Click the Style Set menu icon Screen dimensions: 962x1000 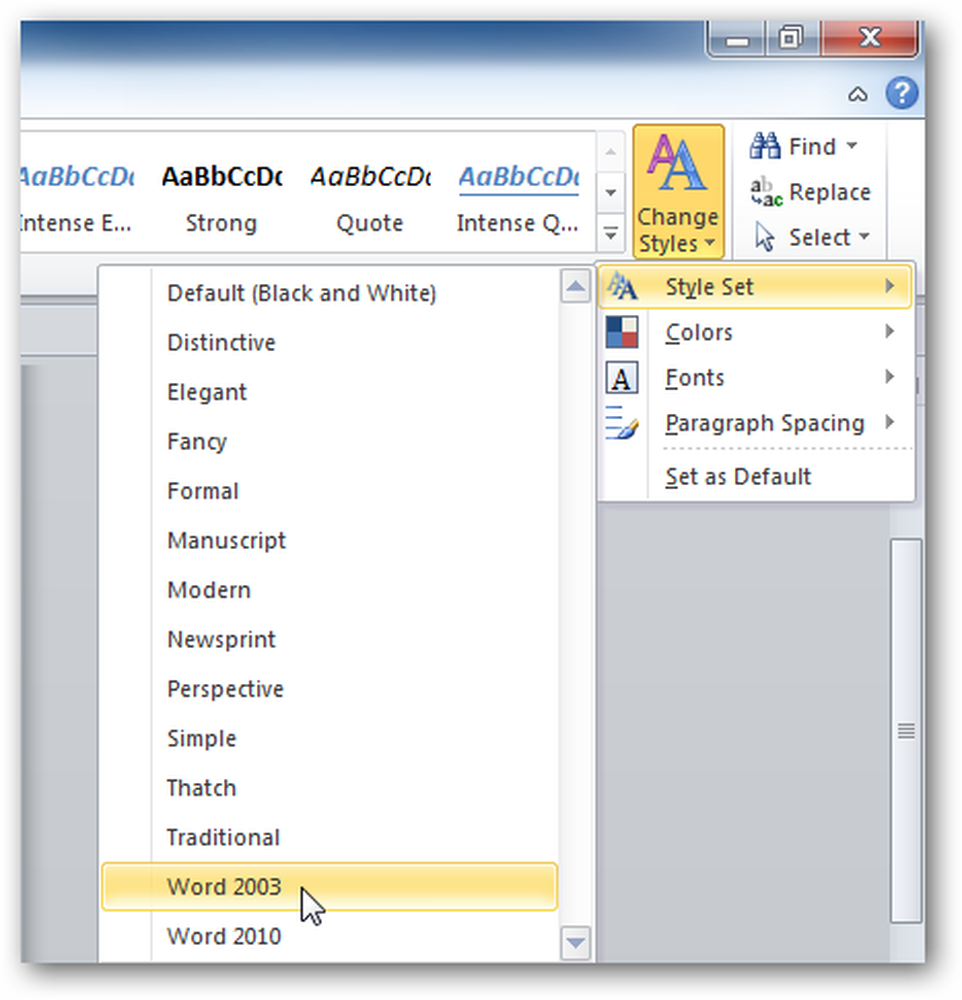click(622, 286)
